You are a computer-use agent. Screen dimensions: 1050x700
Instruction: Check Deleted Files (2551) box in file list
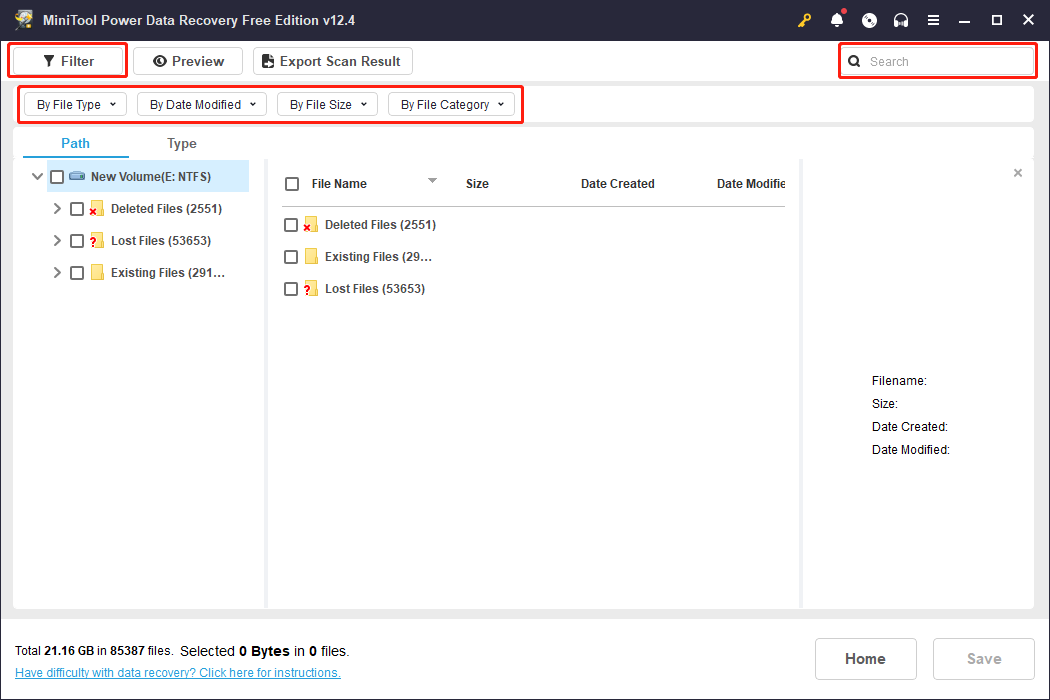[291, 225]
